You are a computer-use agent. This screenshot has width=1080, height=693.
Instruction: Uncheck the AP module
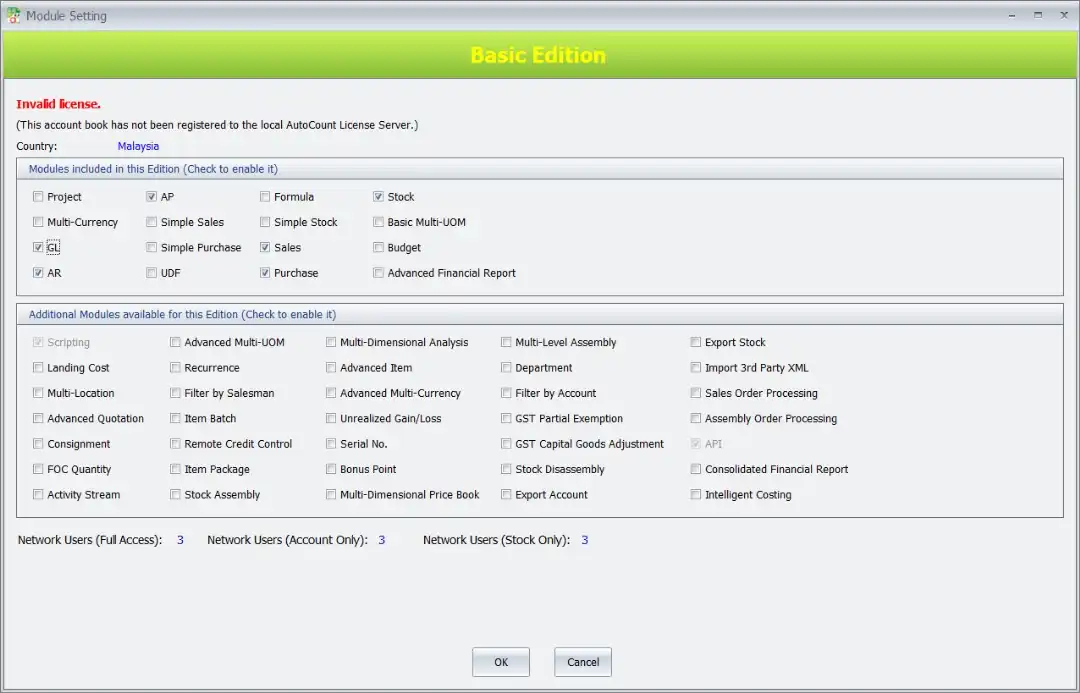[x=151, y=196]
